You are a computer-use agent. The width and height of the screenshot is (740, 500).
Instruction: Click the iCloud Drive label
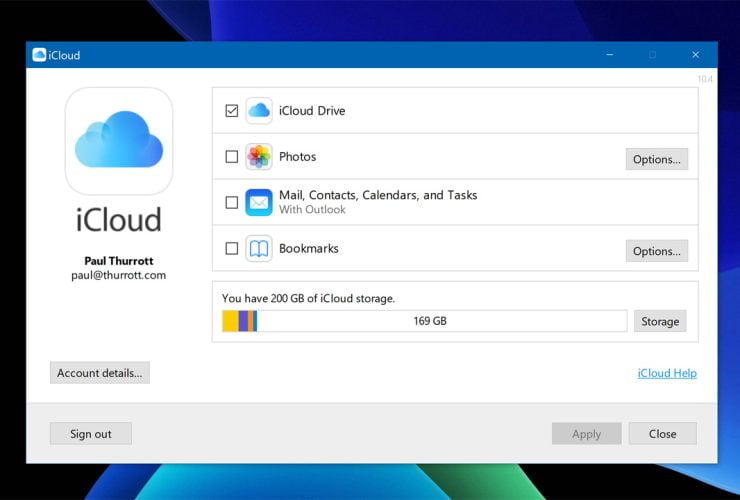[x=312, y=110]
